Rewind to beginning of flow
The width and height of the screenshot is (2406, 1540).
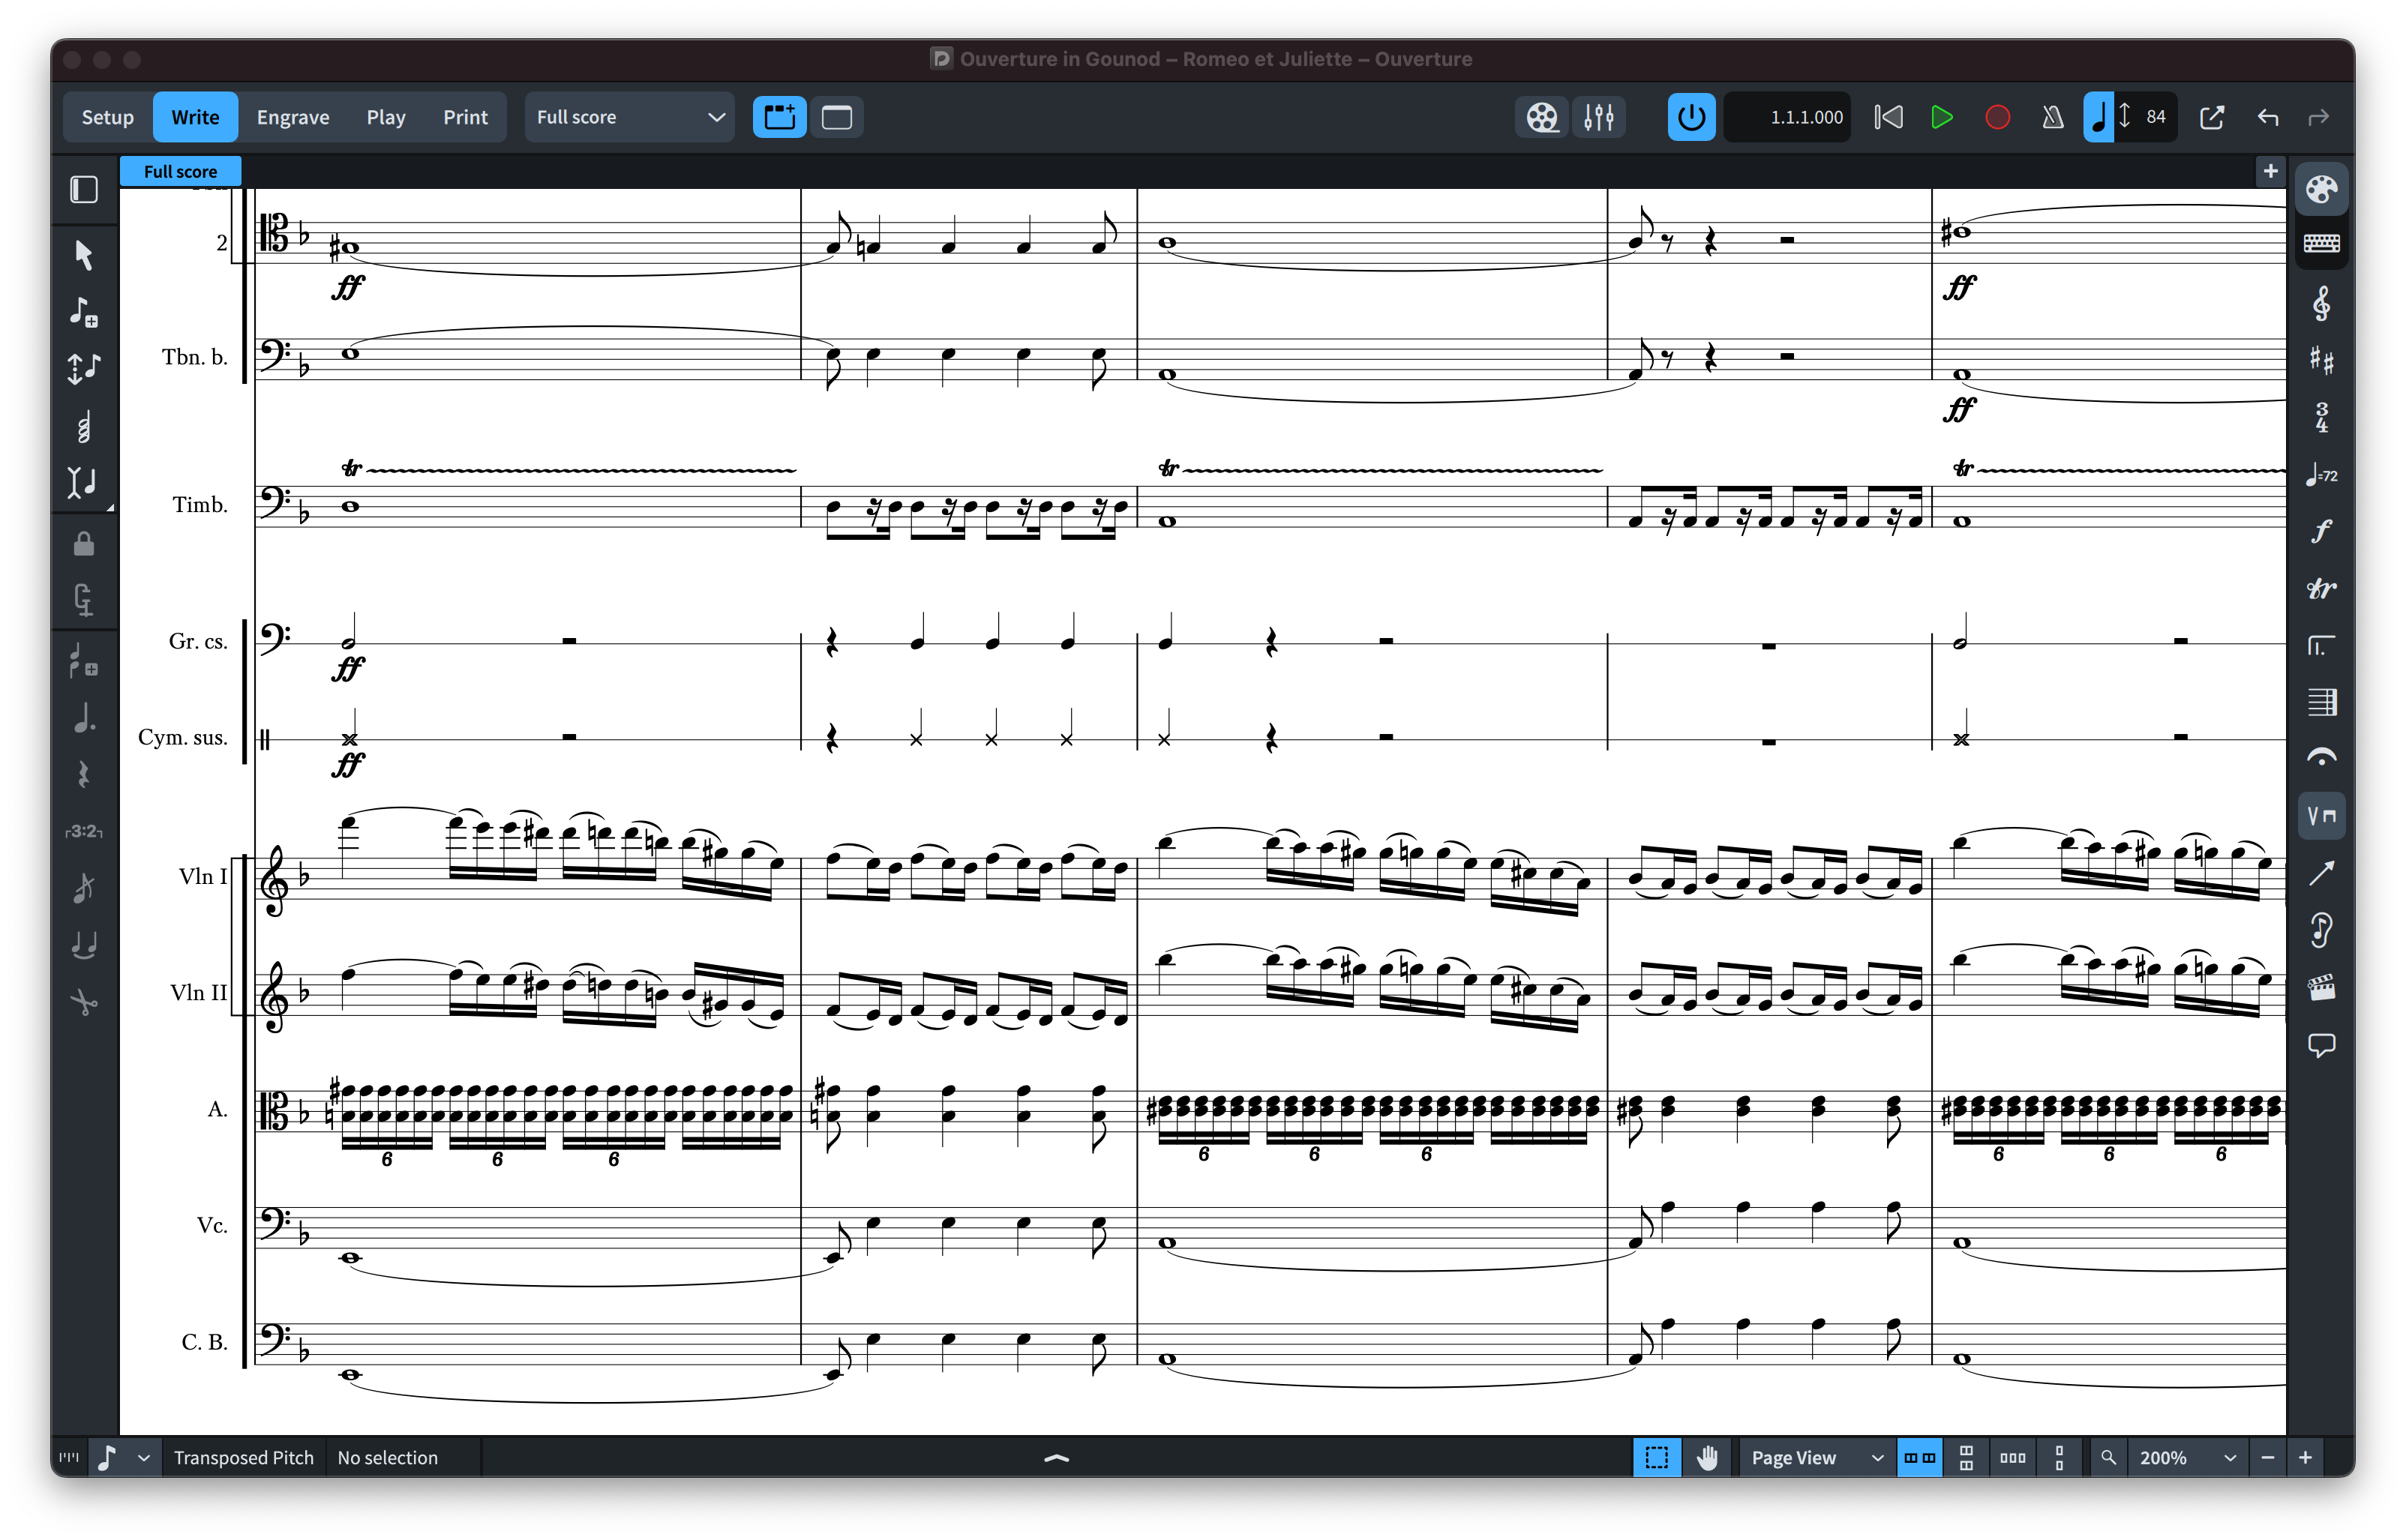point(1887,117)
